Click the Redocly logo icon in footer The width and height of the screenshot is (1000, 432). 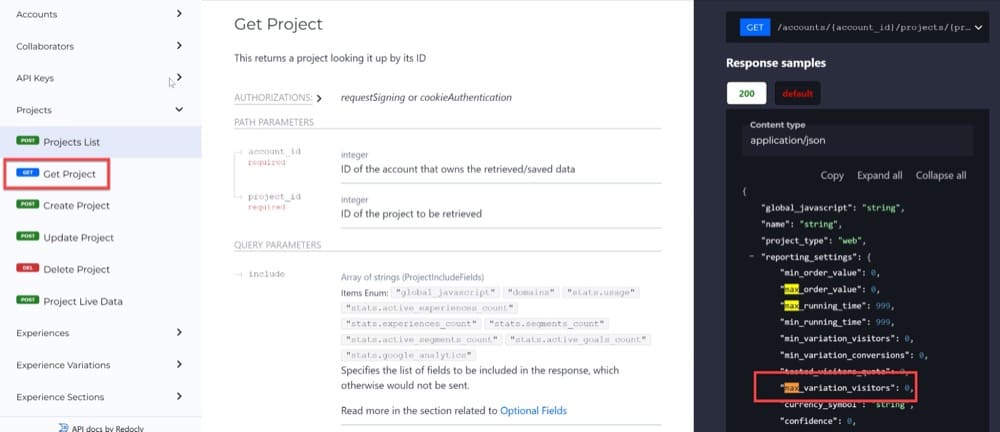[x=62, y=428]
